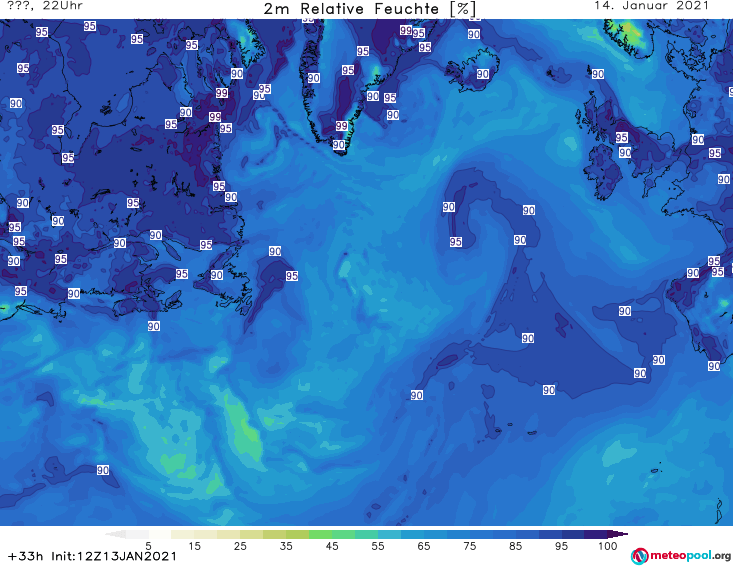Click the 90 contour label over Iceland
The width and height of the screenshot is (733, 566).
[x=483, y=74]
